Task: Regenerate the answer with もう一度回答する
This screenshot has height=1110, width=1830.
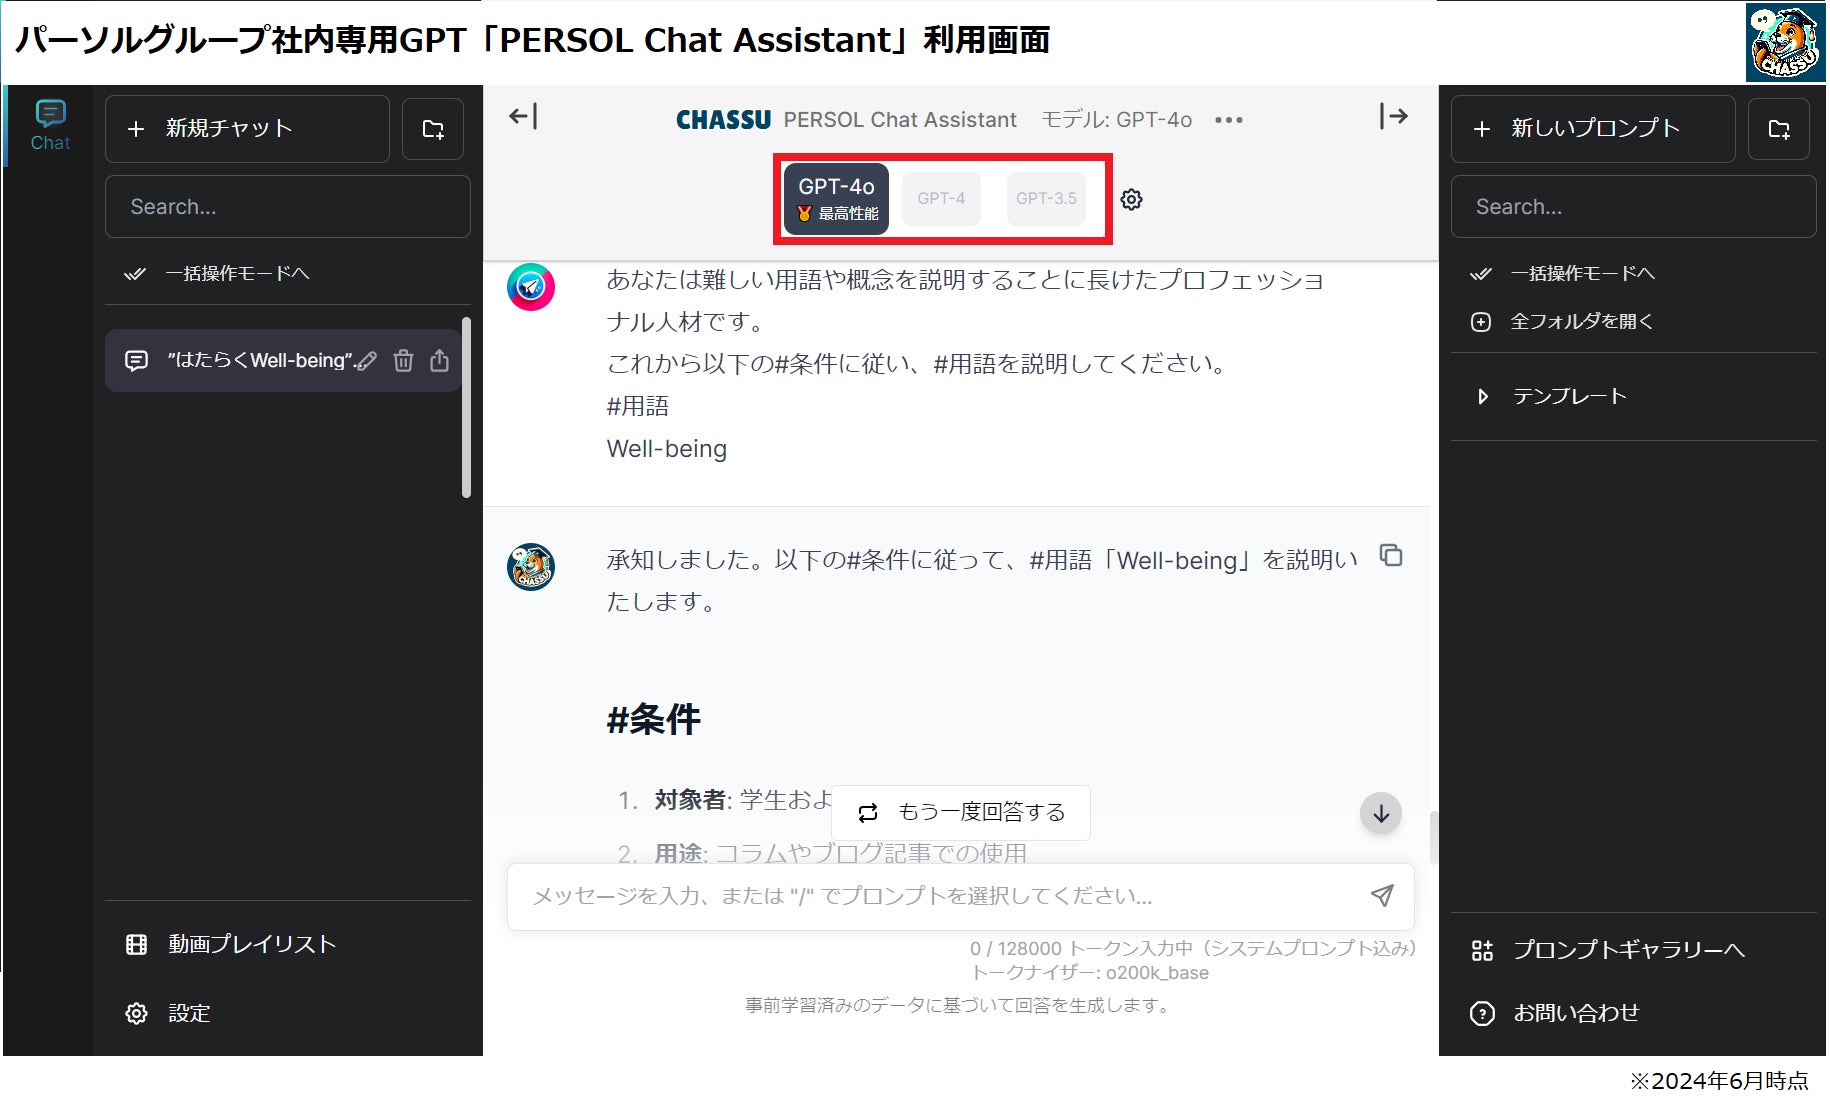Action: click(x=961, y=813)
